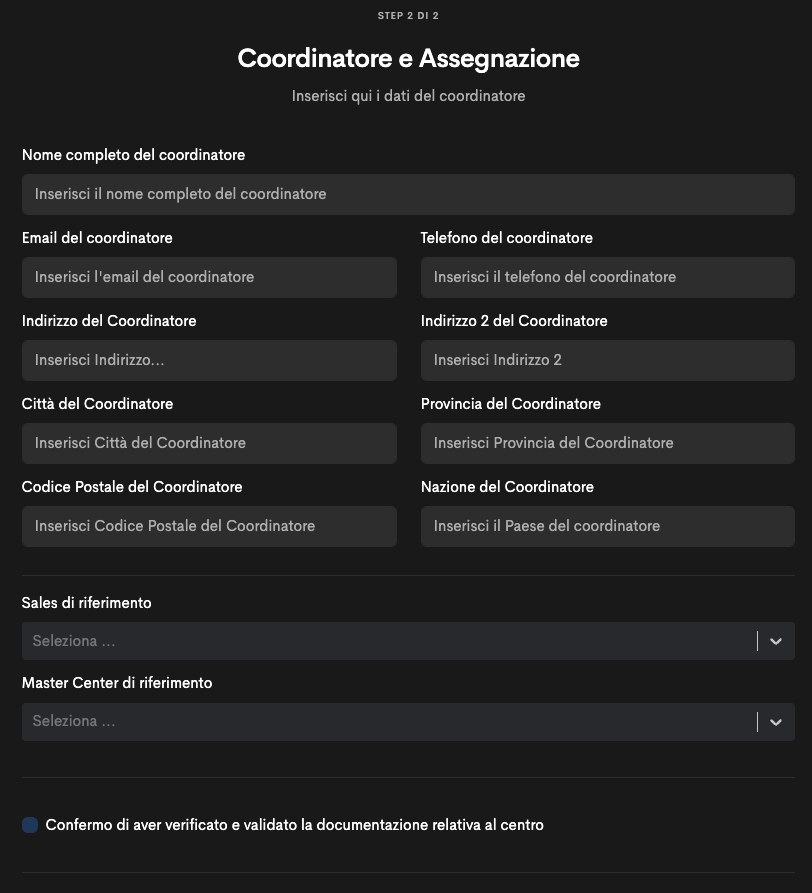Click the Indirizzo del Coordinatore input
The width and height of the screenshot is (812, 893).
coord(209,360)
